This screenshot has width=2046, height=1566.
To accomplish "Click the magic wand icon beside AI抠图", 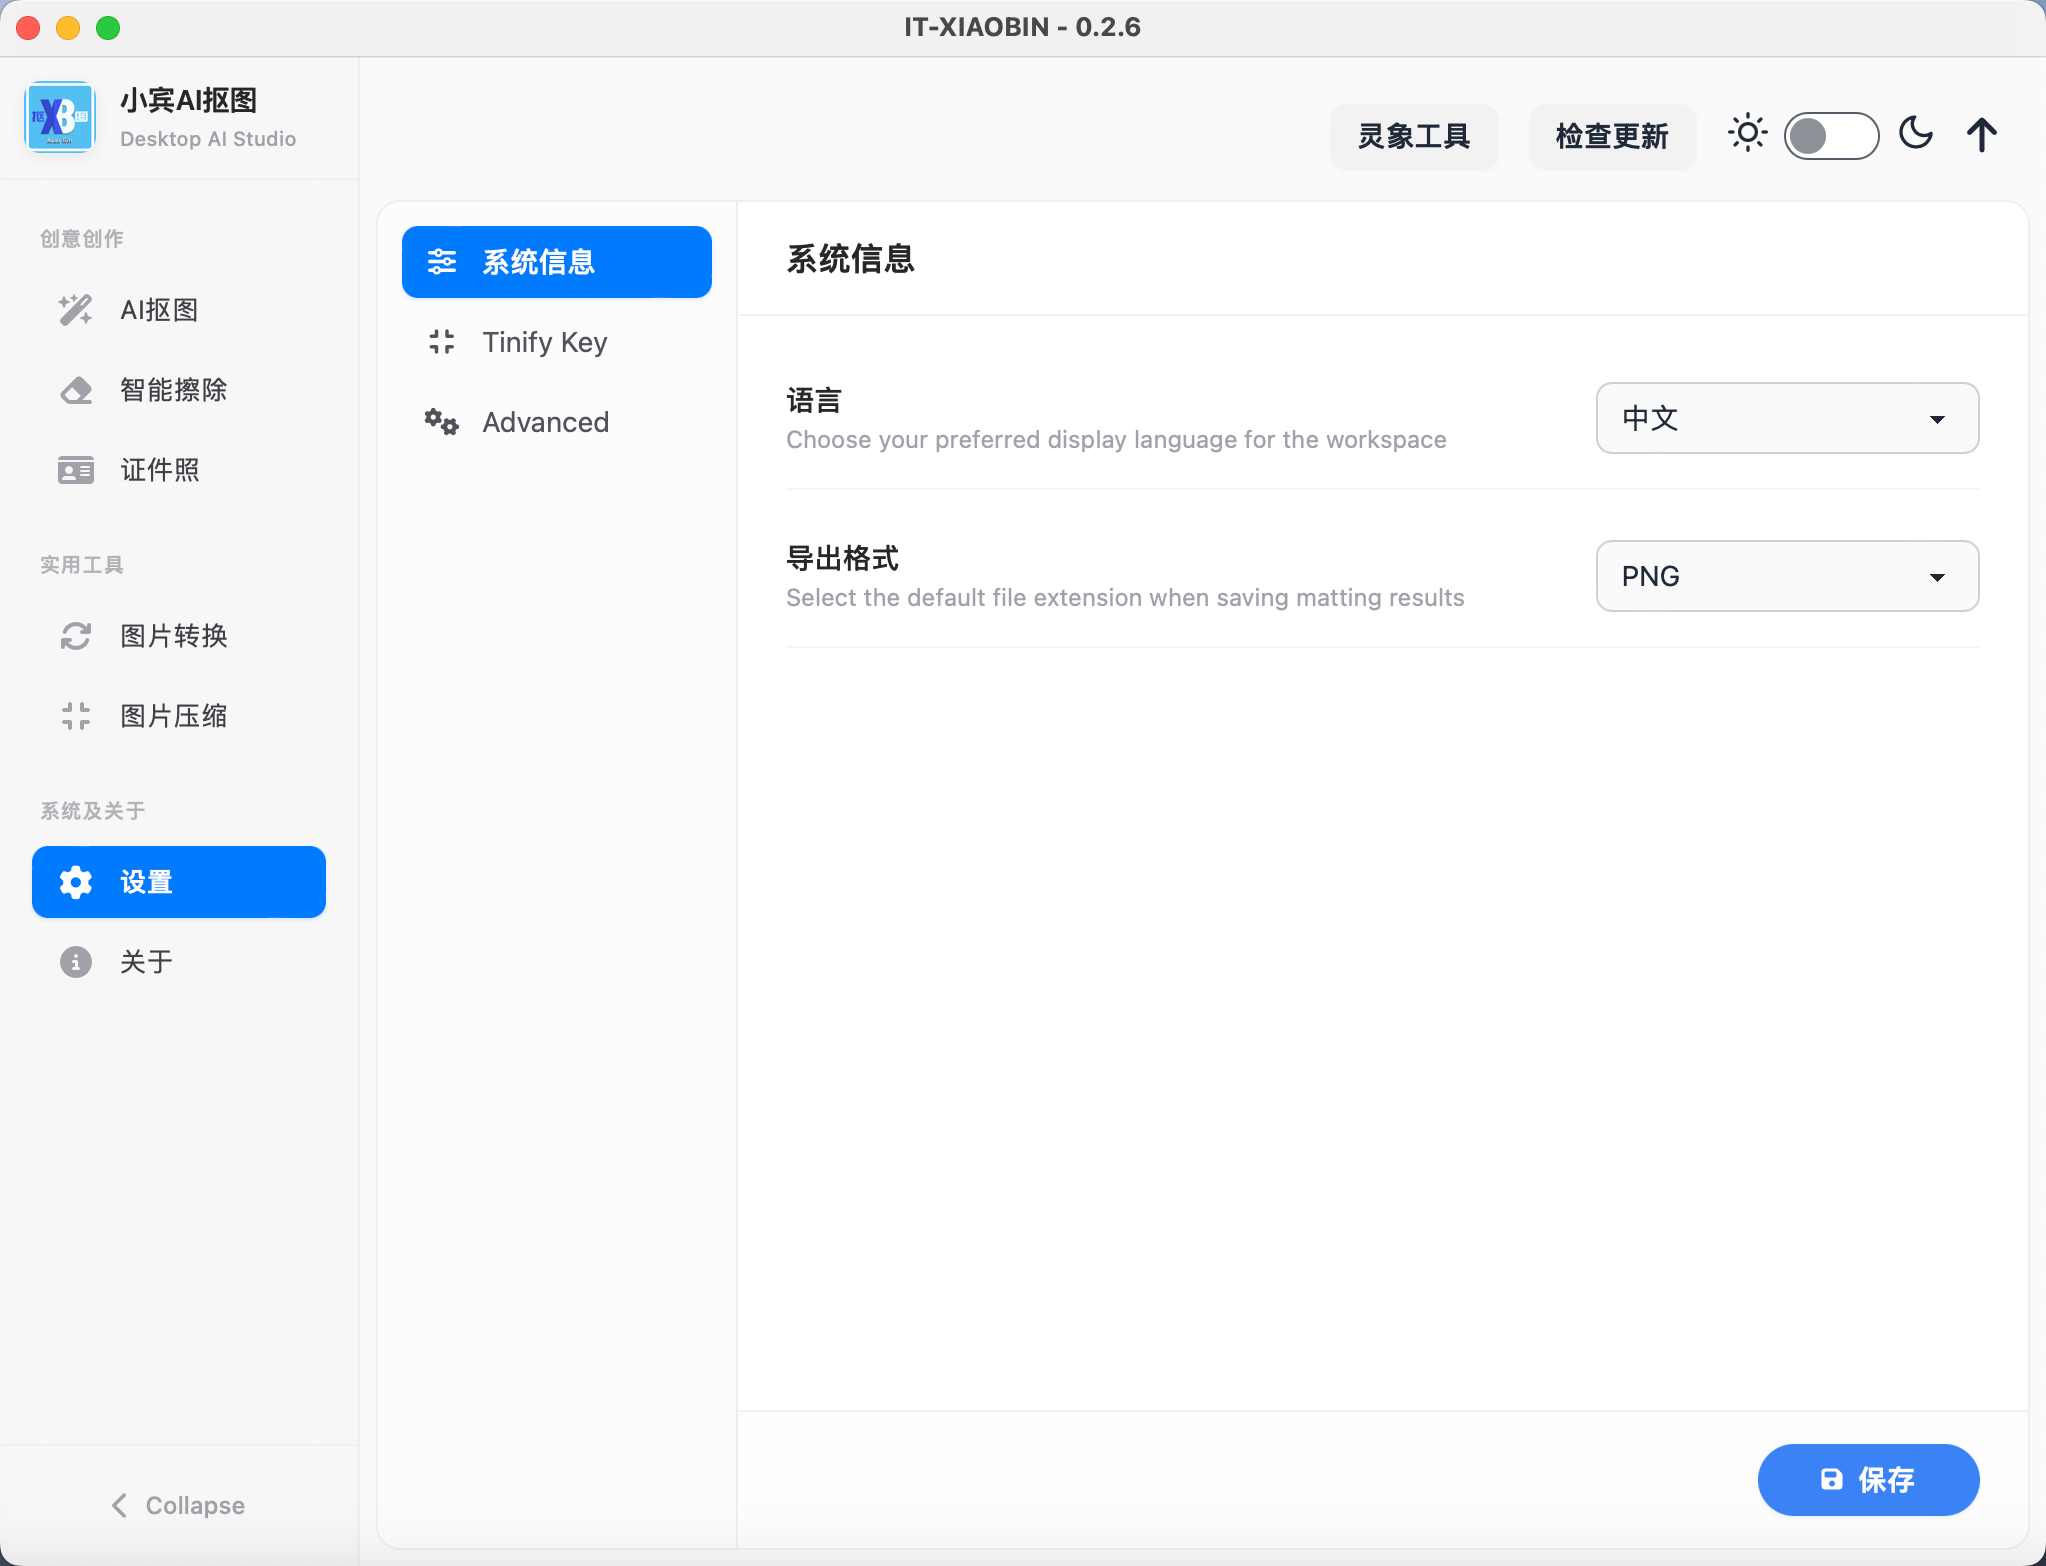I will pyautogui.click(x=75, y=310).
